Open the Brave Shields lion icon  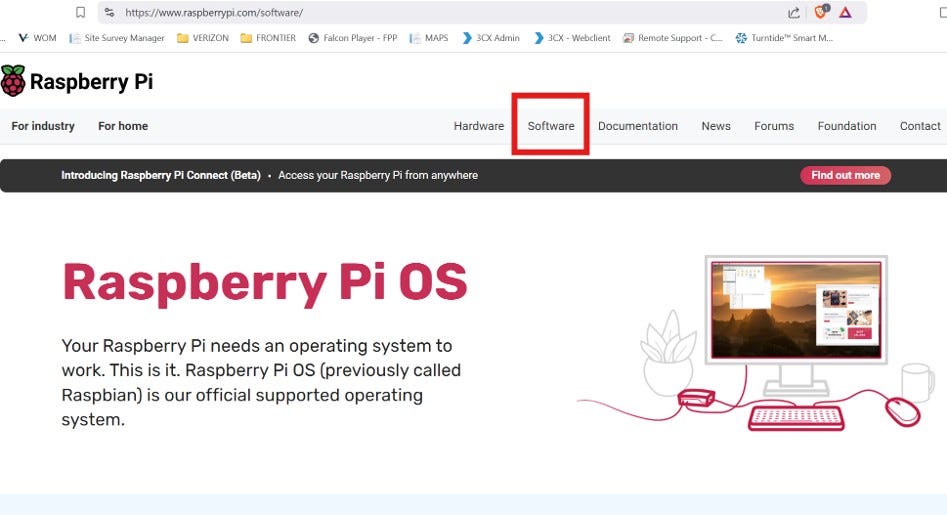(x=821, y=11)
